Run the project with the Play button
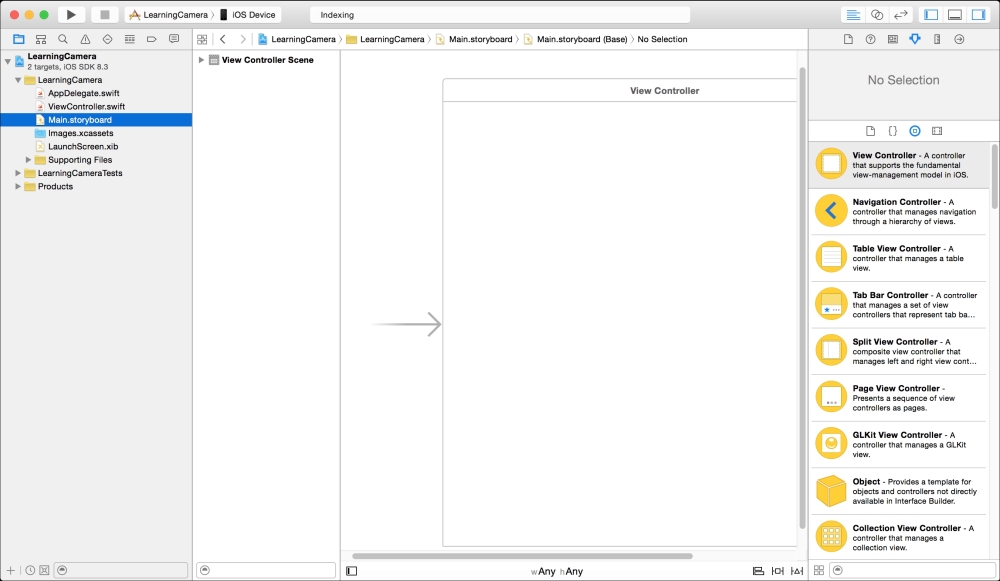Image resolution: width=1000 pixels, height=581 pixels. point(71,15)
